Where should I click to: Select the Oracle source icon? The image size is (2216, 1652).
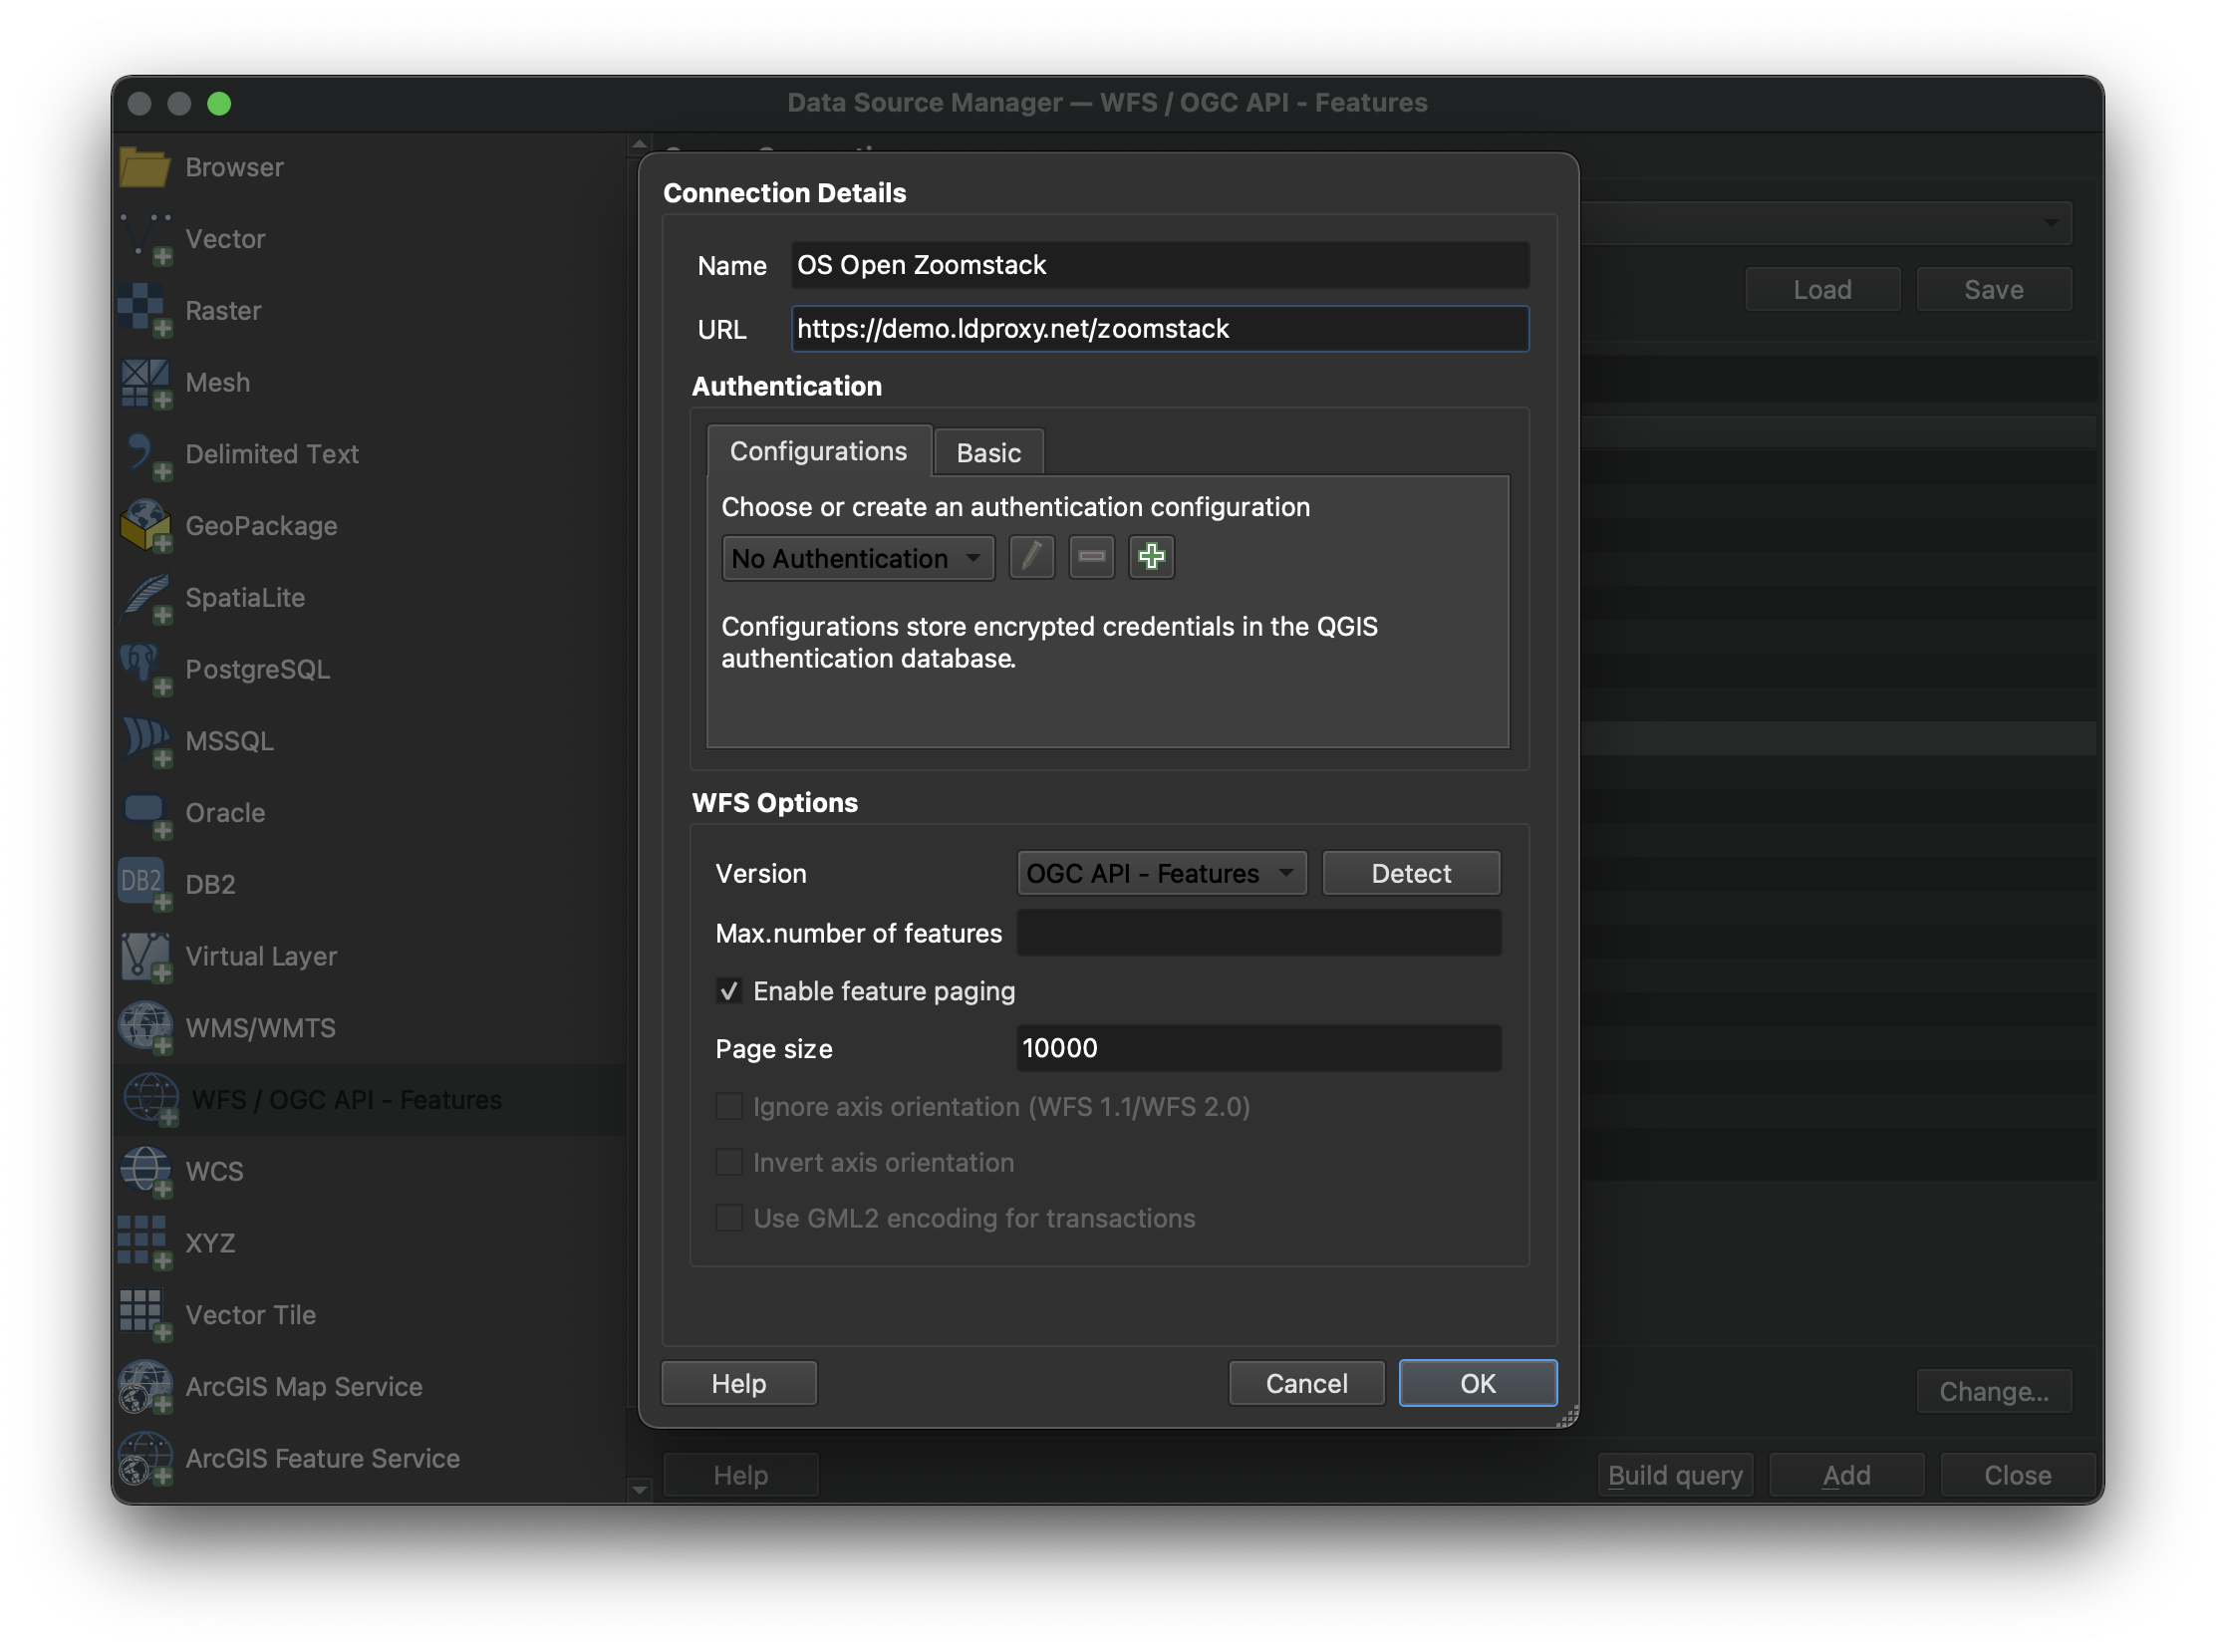click(x=146, y=814)
